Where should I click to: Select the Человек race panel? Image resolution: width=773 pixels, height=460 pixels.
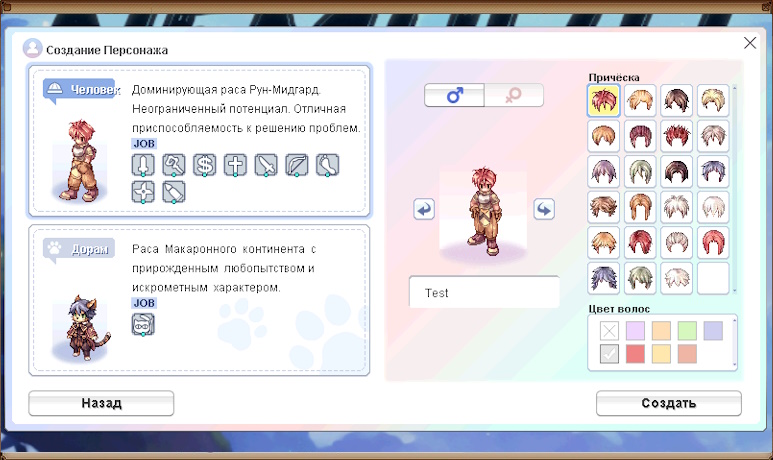click(x=200, y=141)
